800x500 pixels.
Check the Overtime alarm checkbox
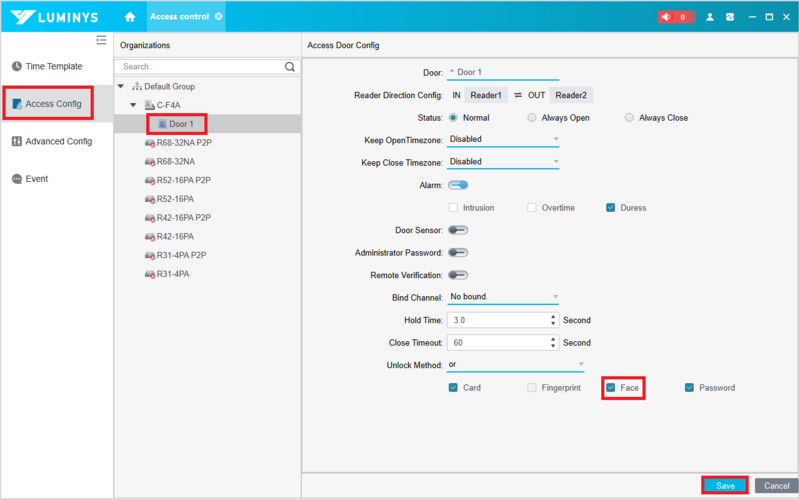pos(532,208)
